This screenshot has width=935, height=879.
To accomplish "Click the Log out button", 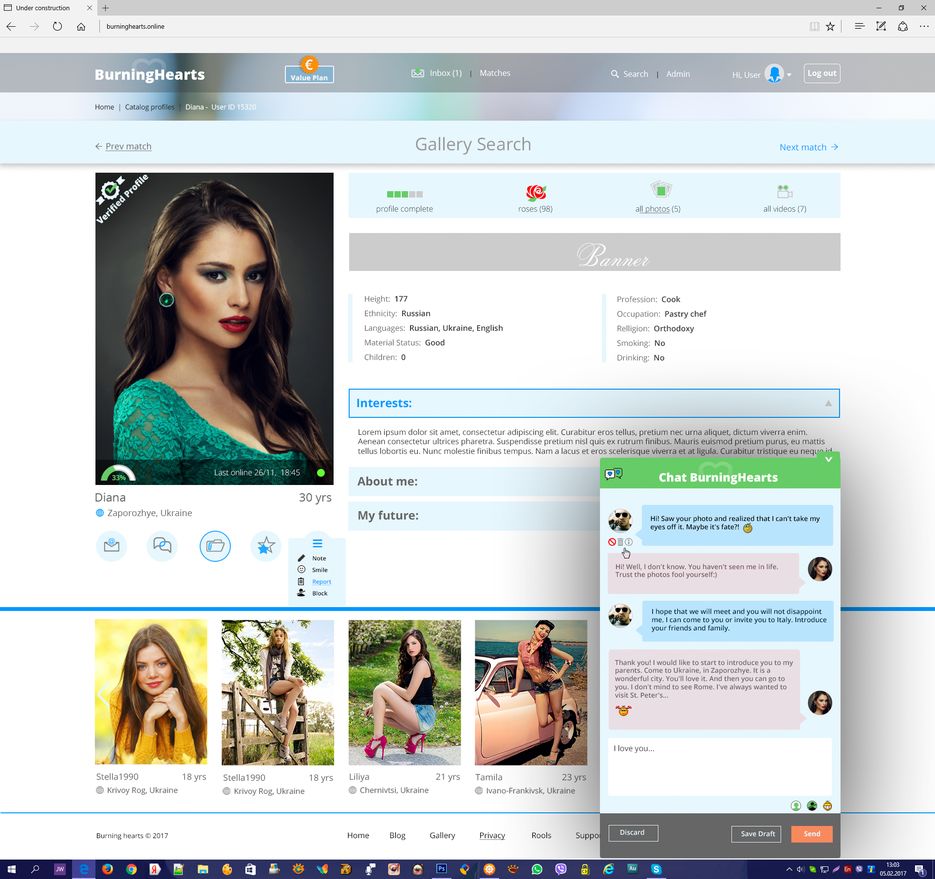I will 822,73.
